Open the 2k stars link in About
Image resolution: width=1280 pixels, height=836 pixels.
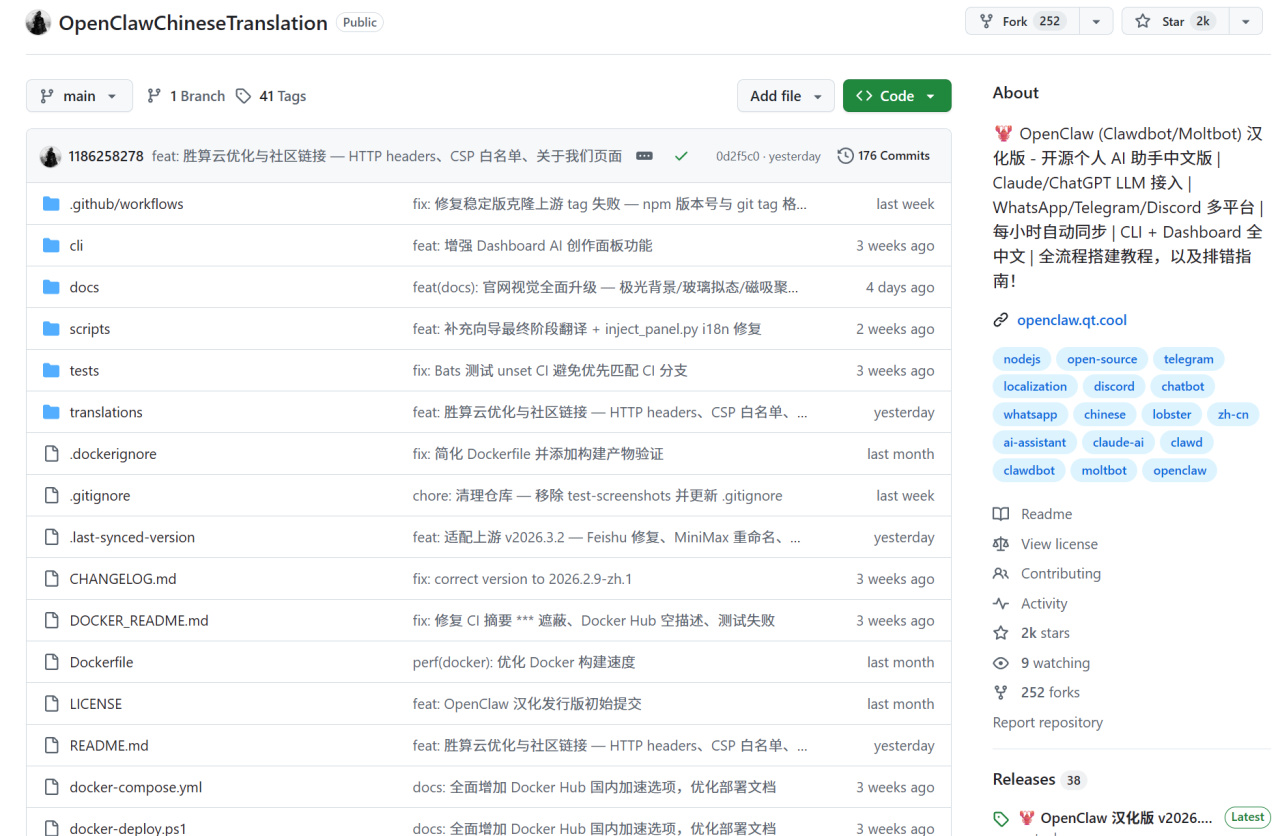click(1045, 633)
